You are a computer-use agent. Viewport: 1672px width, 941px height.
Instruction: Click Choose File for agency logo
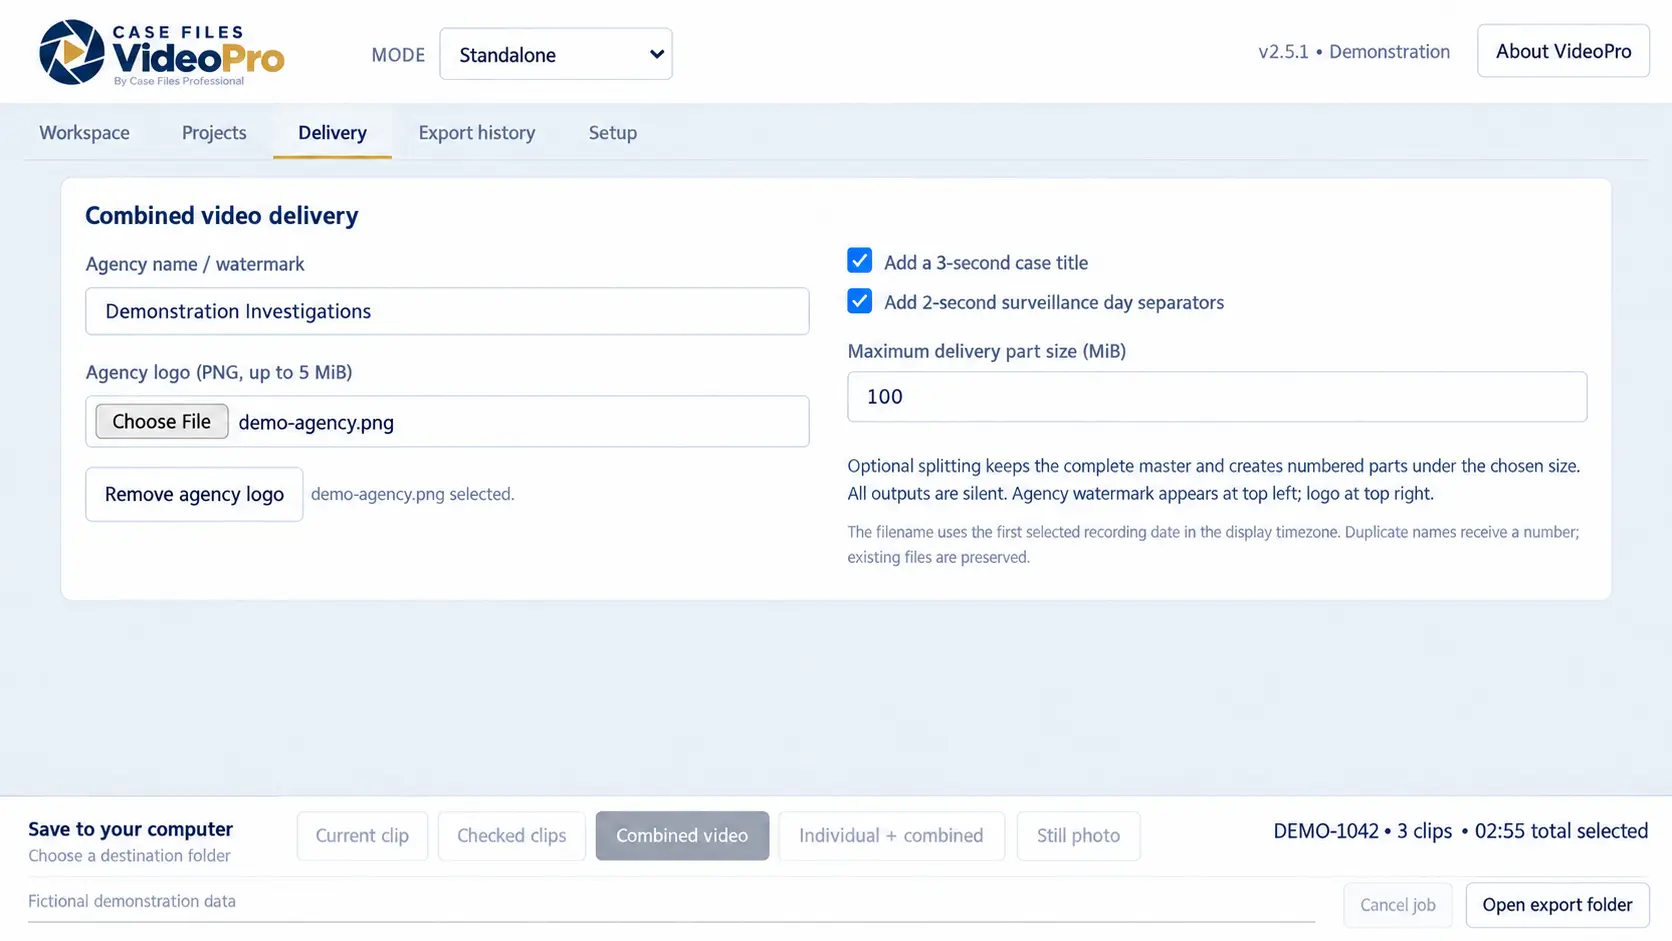pyautogui.click(x=162, y=421)
